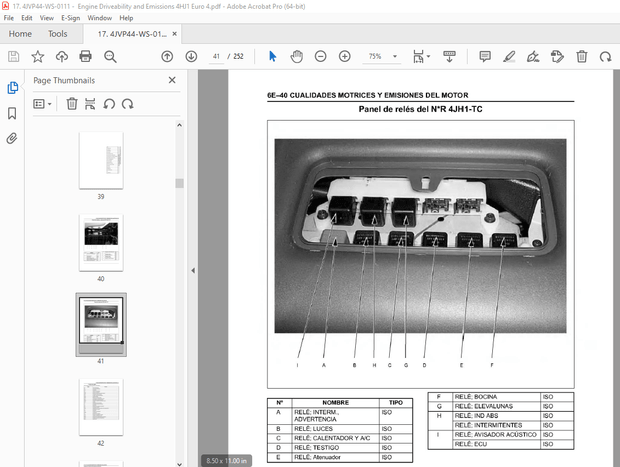Collapse the navigation pane with the side arrow
This screenshot has width=620, height=467.
(x=193, y=270)
